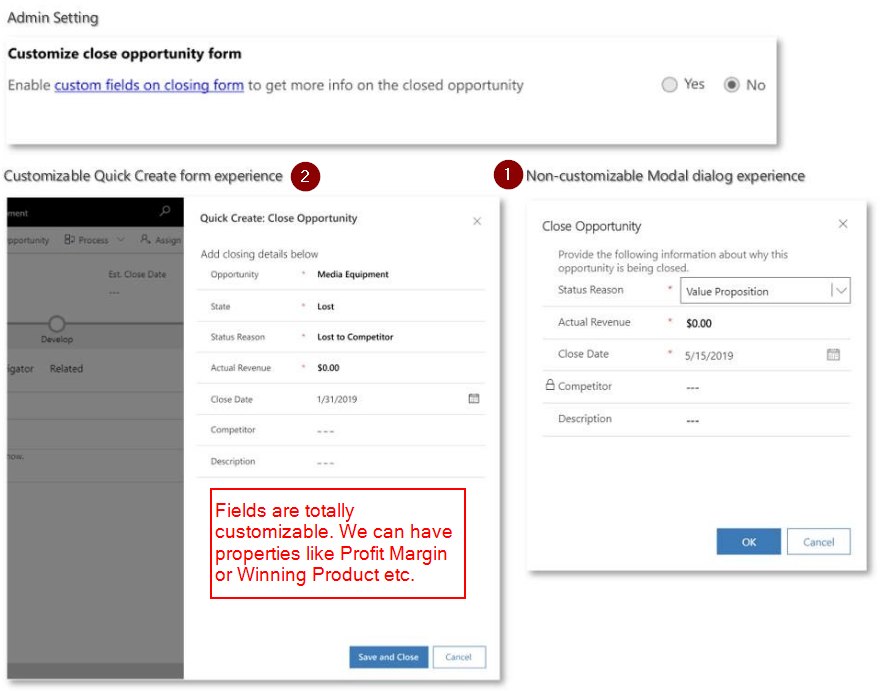Cancel the Quick Create form
Screen dimensions: 881x691
pos(458,657)
